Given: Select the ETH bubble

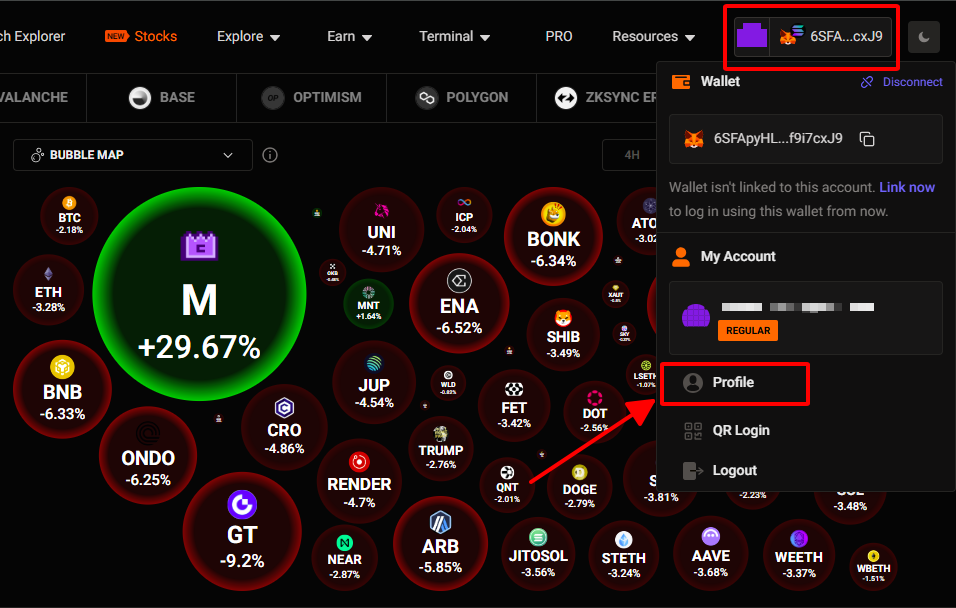Looking at the screenshot, I should point(48,290).
